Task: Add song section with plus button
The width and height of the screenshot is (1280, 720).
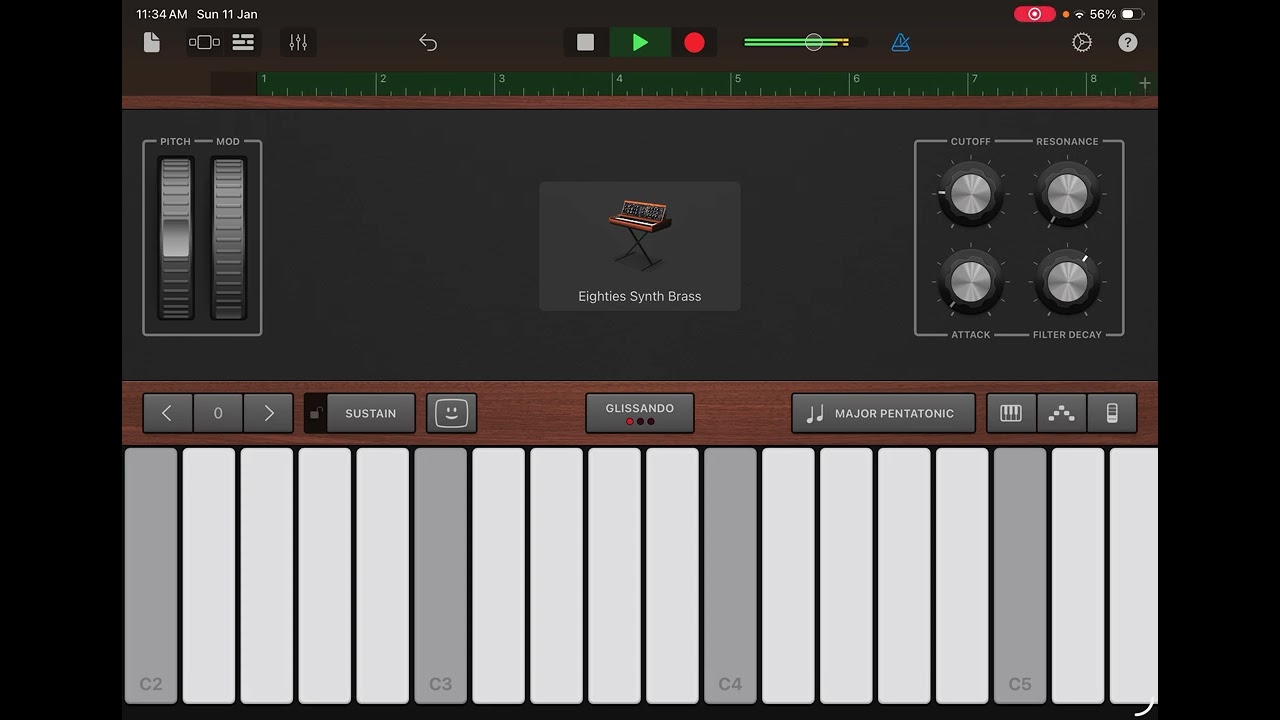Action: 1145,83
